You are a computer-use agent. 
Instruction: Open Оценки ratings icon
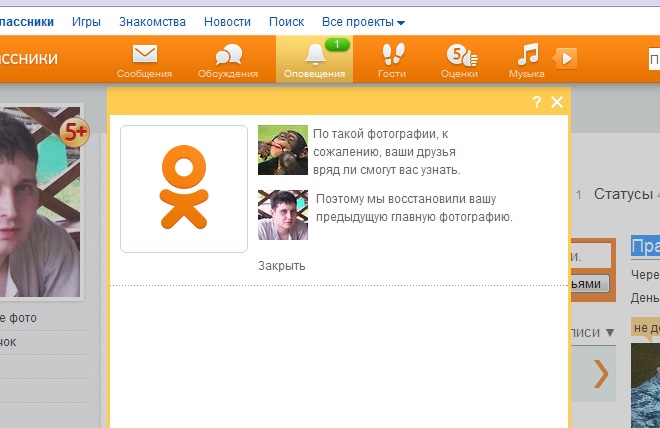point(461,55)
